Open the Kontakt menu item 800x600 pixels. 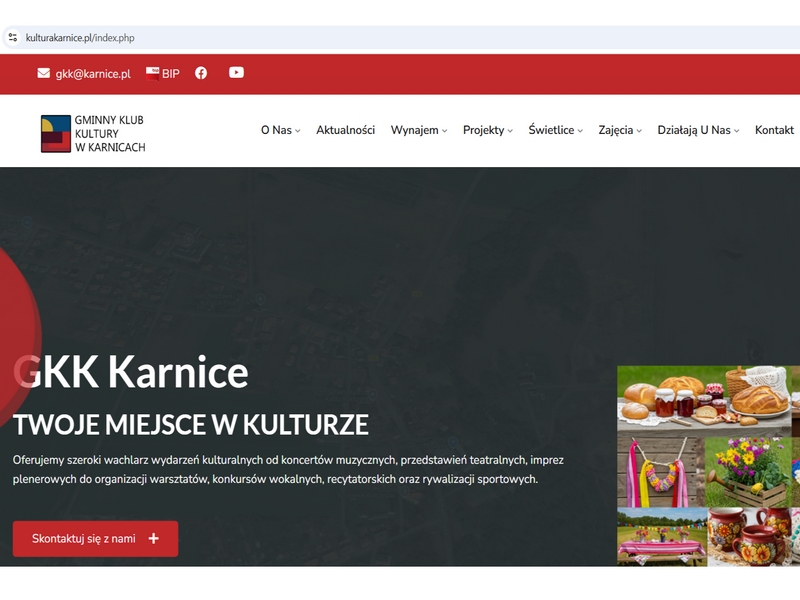774,130
